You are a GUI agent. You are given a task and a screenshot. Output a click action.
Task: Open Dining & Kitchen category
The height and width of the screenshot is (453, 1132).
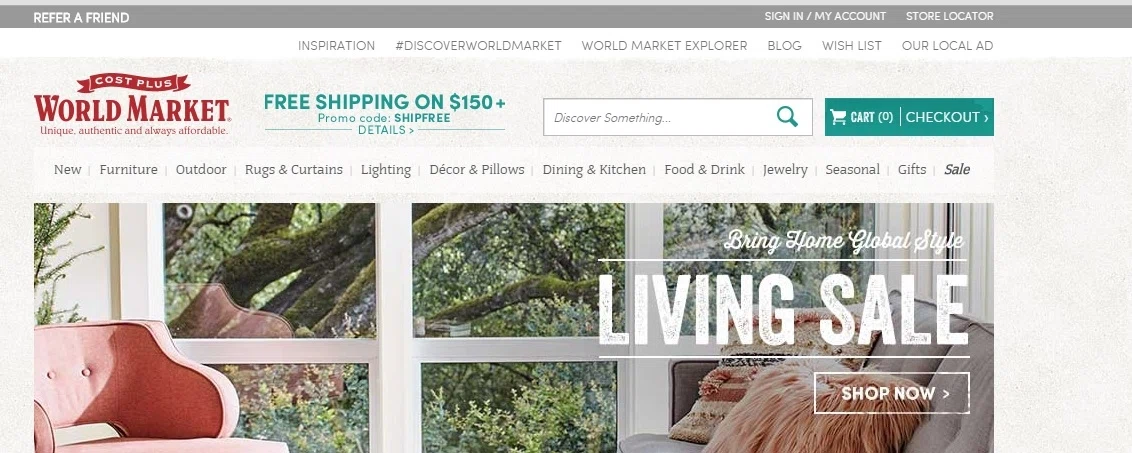point(594,170)
